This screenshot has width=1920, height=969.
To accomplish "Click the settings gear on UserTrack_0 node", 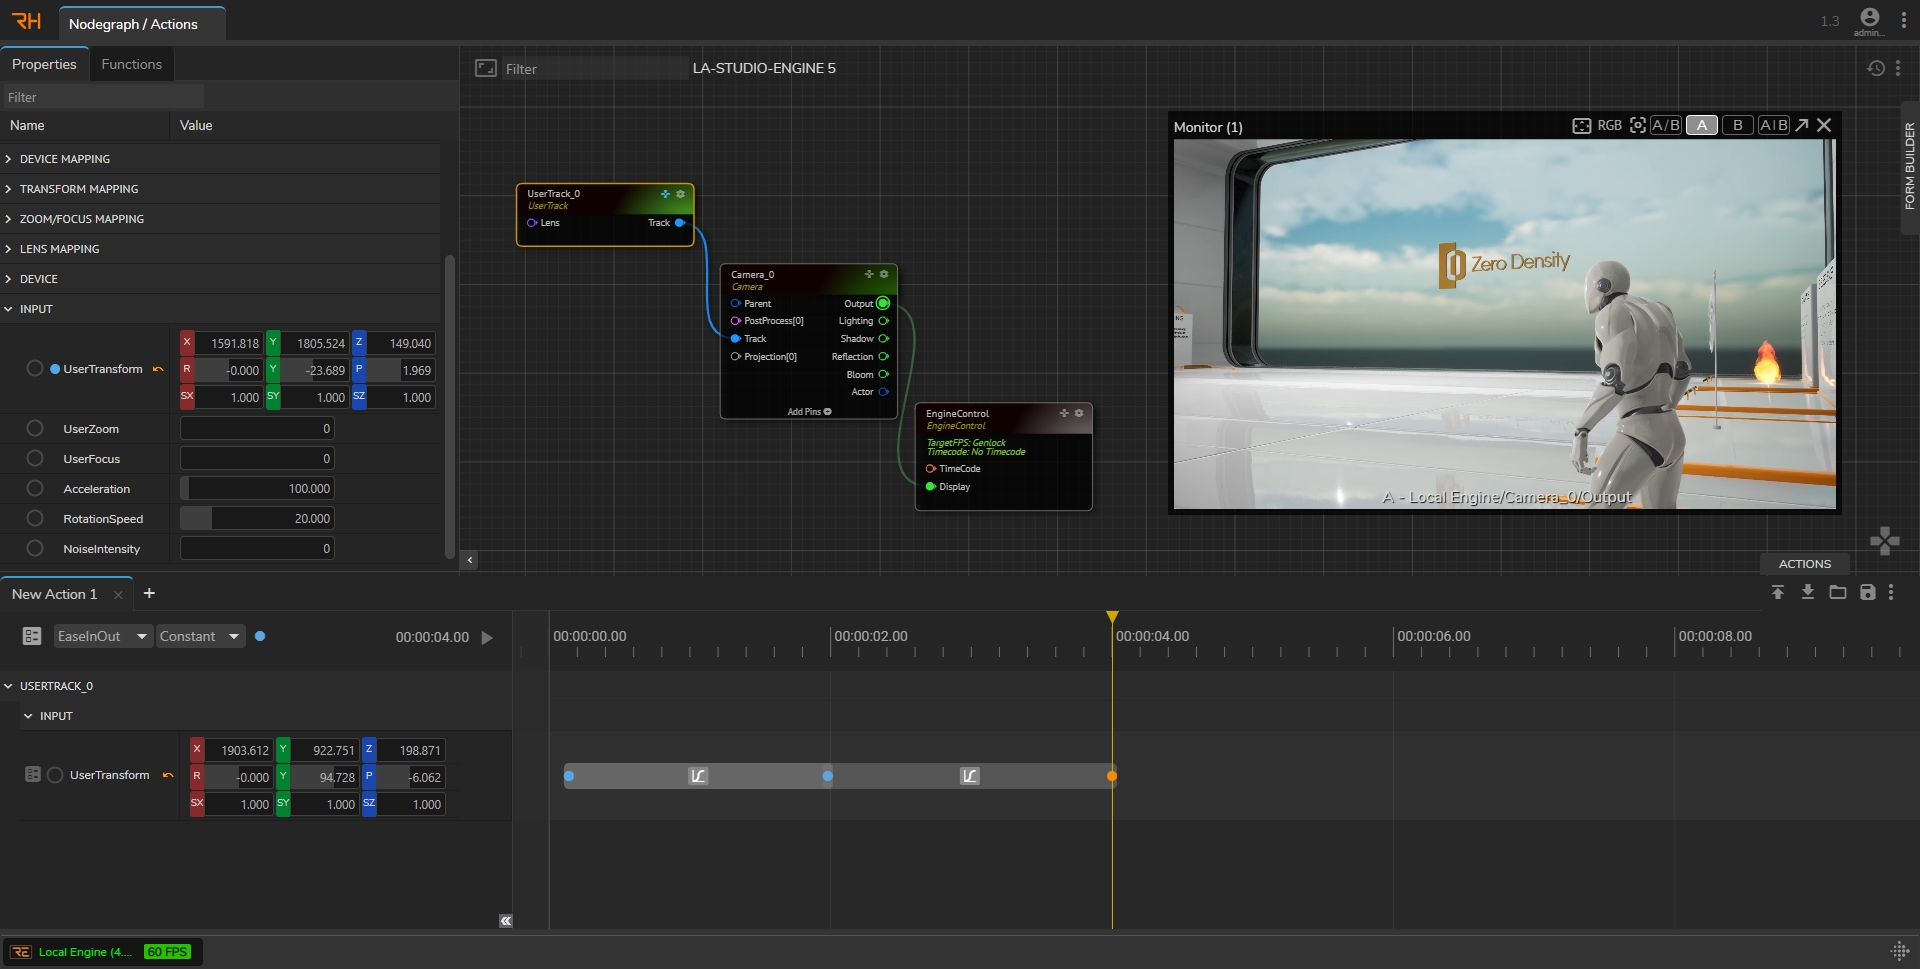I will pos(681,194).
